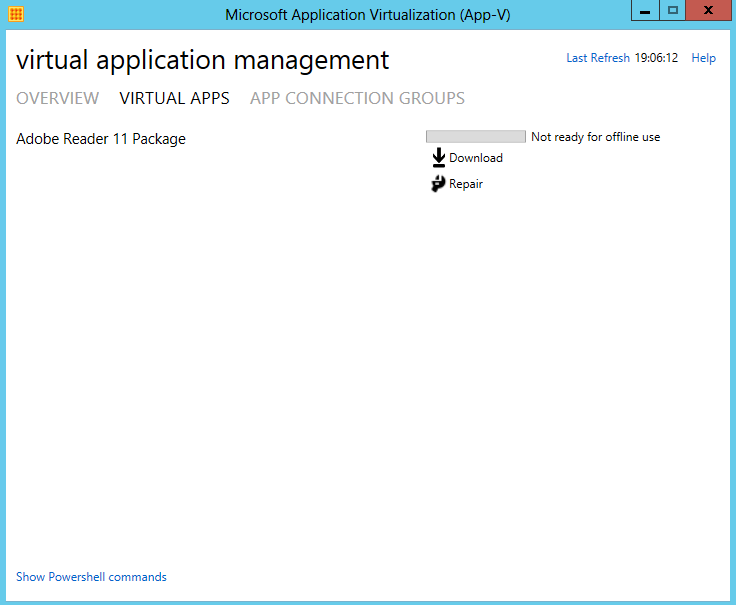Minimize the App-V window
The image size is (736, 605).
pos(645,10)
